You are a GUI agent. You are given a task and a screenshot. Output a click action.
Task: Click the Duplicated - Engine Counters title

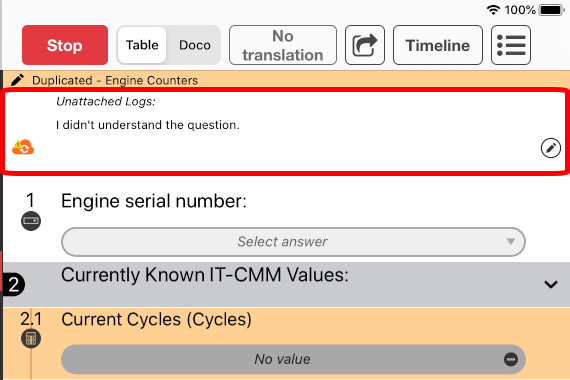click(115, 80)
